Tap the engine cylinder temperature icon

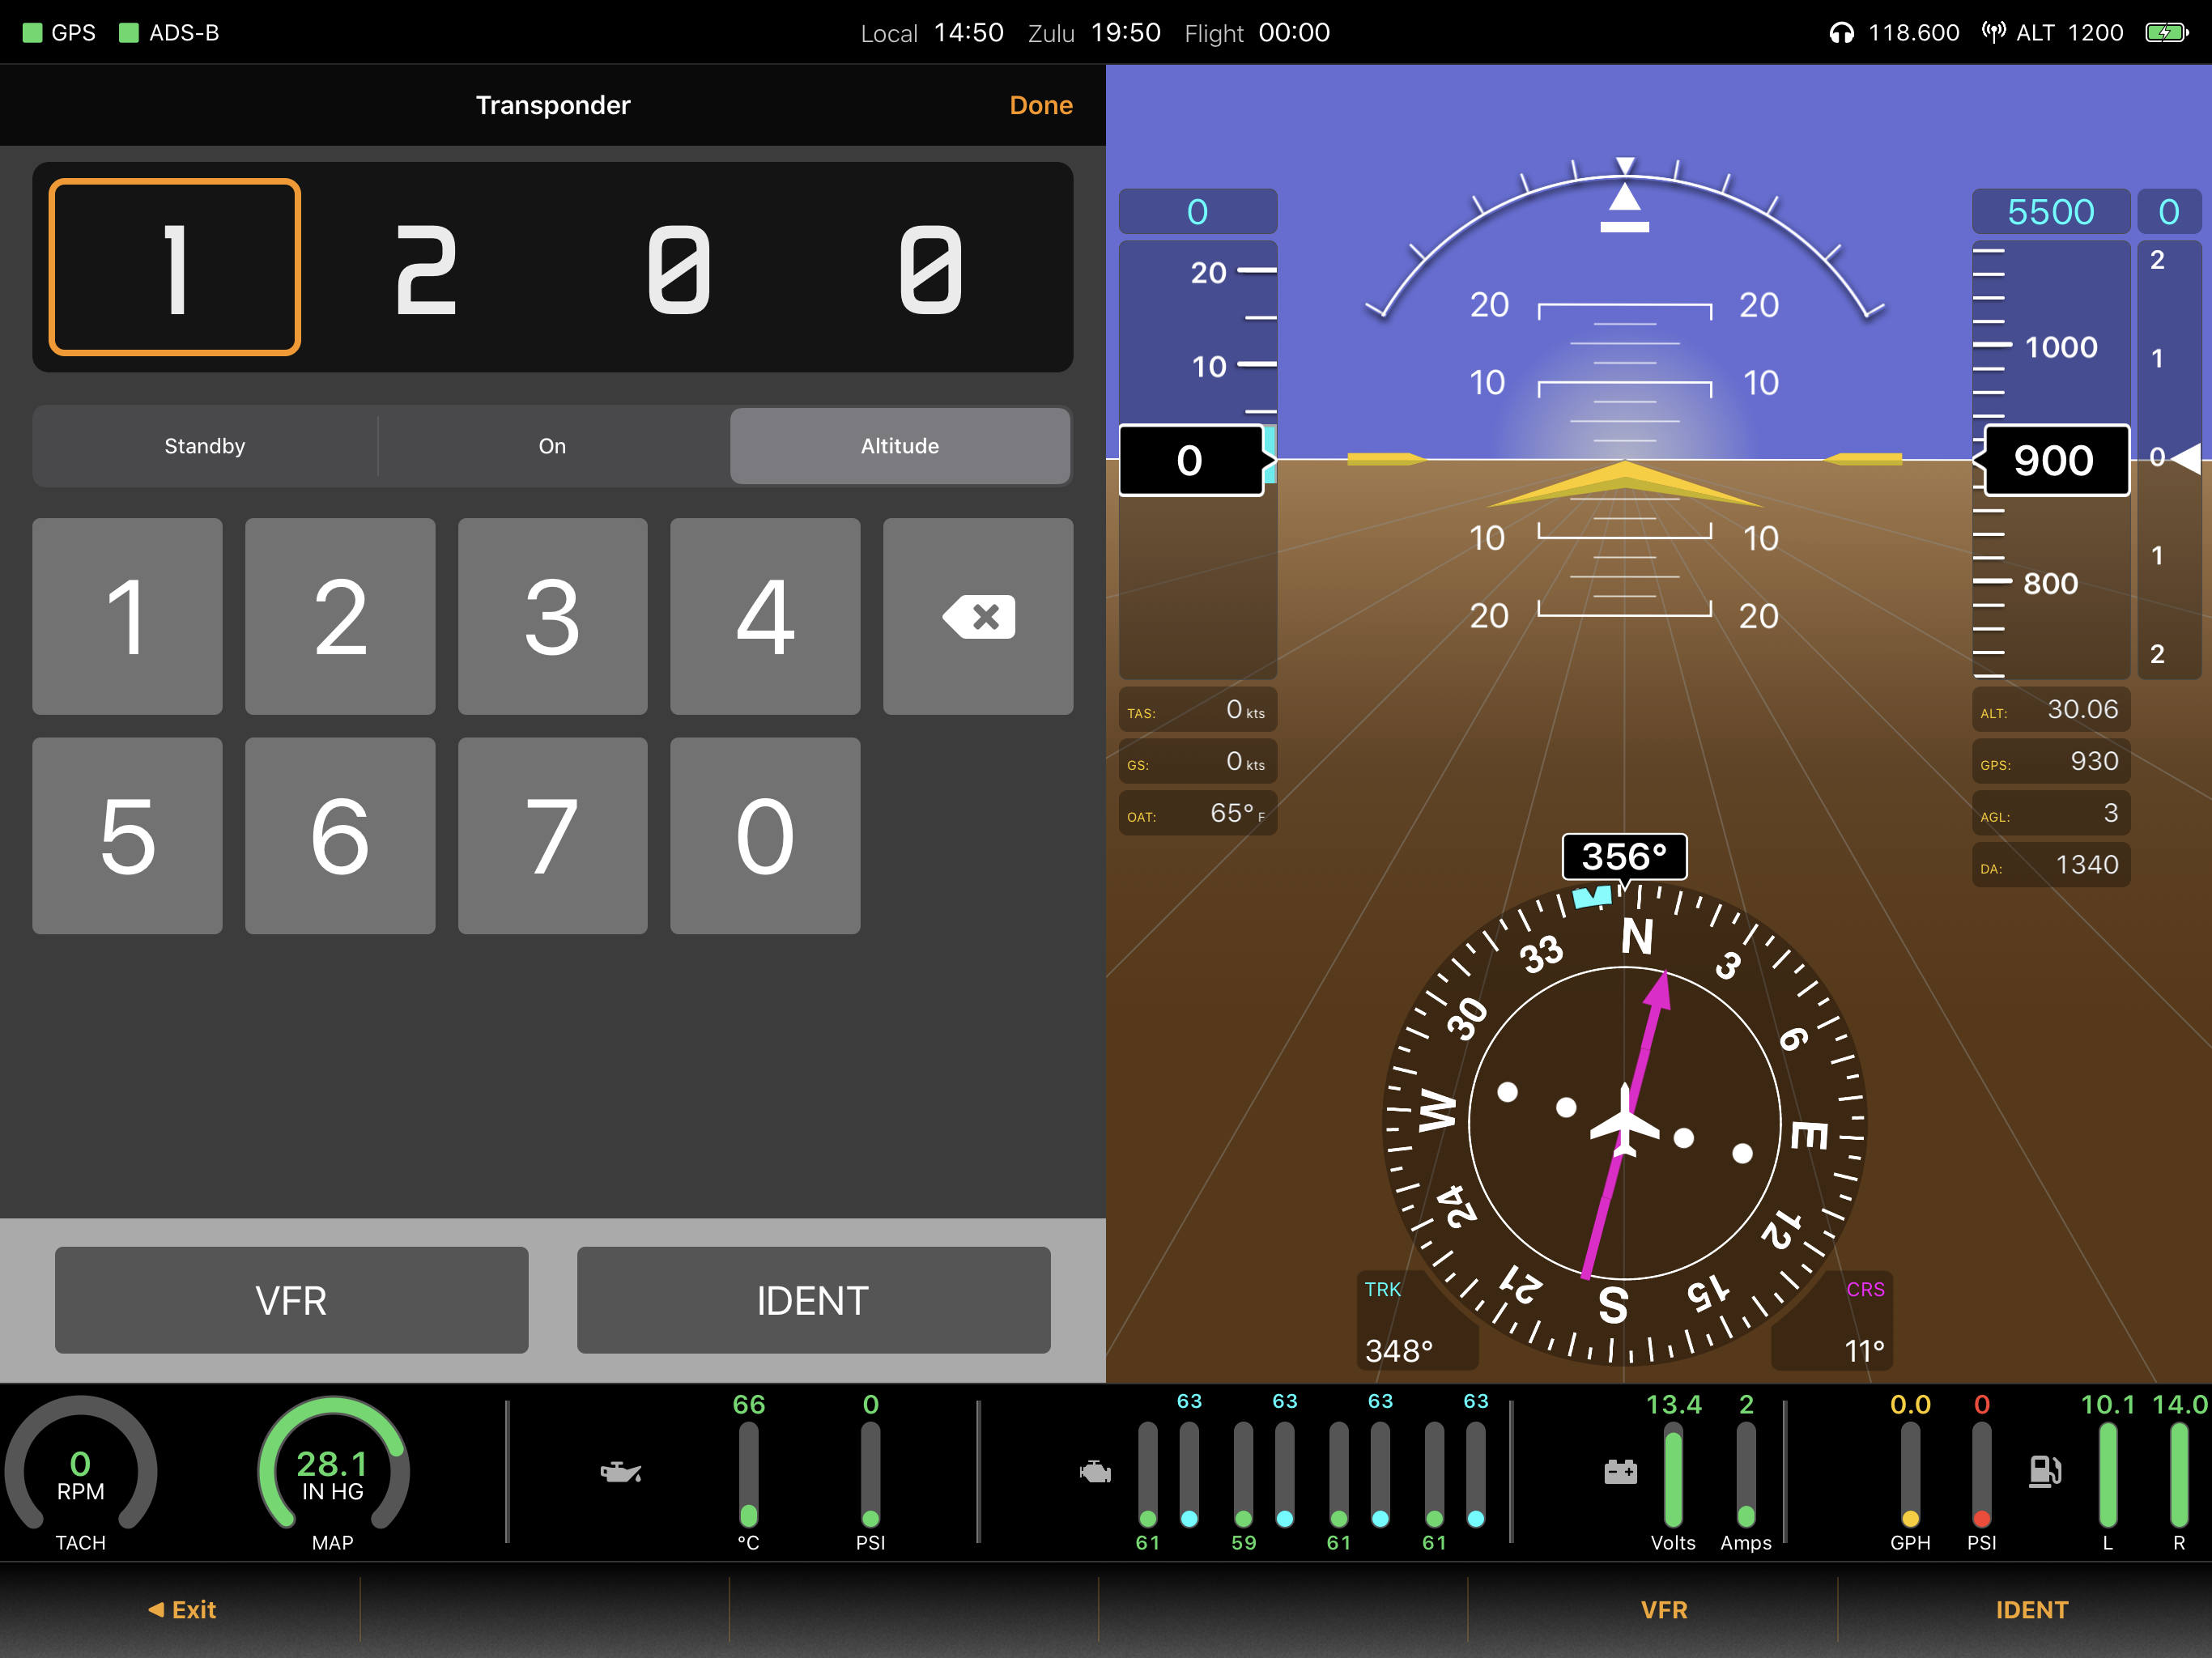(x=1095, y=1471)
